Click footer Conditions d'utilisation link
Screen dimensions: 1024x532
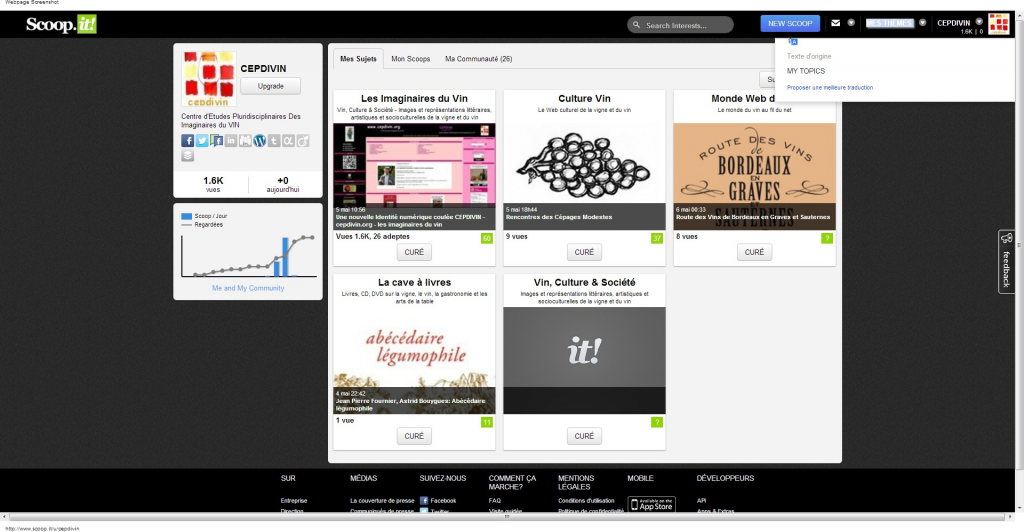(586, 501)
